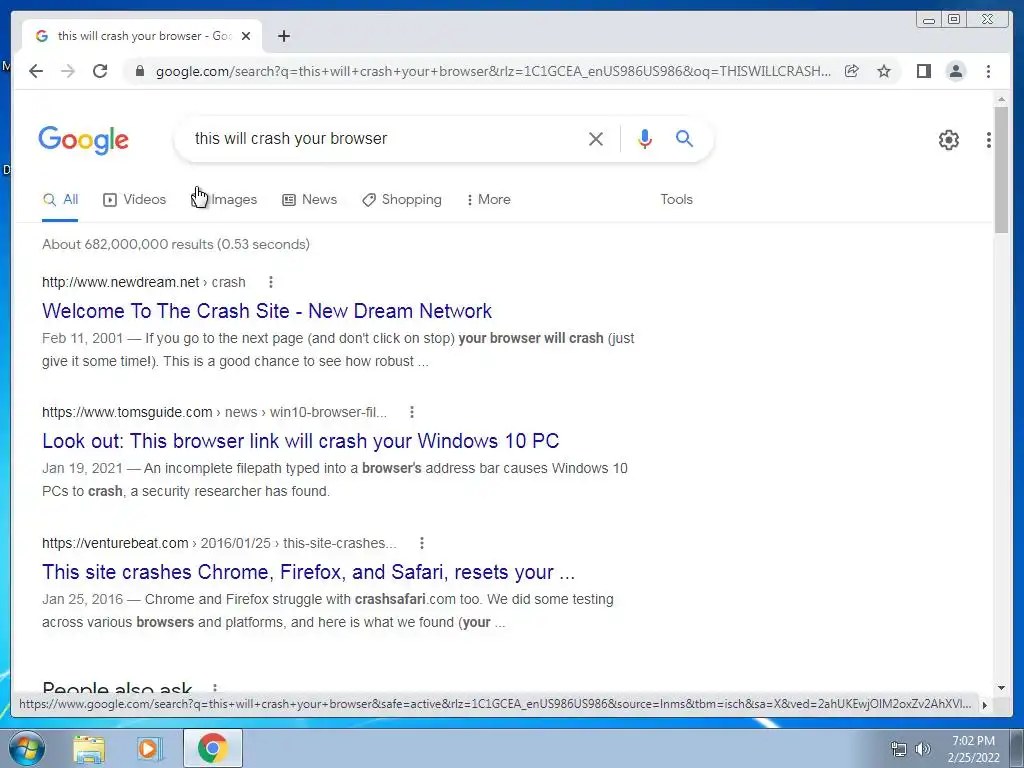View site info via the padlock icon

pyautogui.click(x=139, y=71)
